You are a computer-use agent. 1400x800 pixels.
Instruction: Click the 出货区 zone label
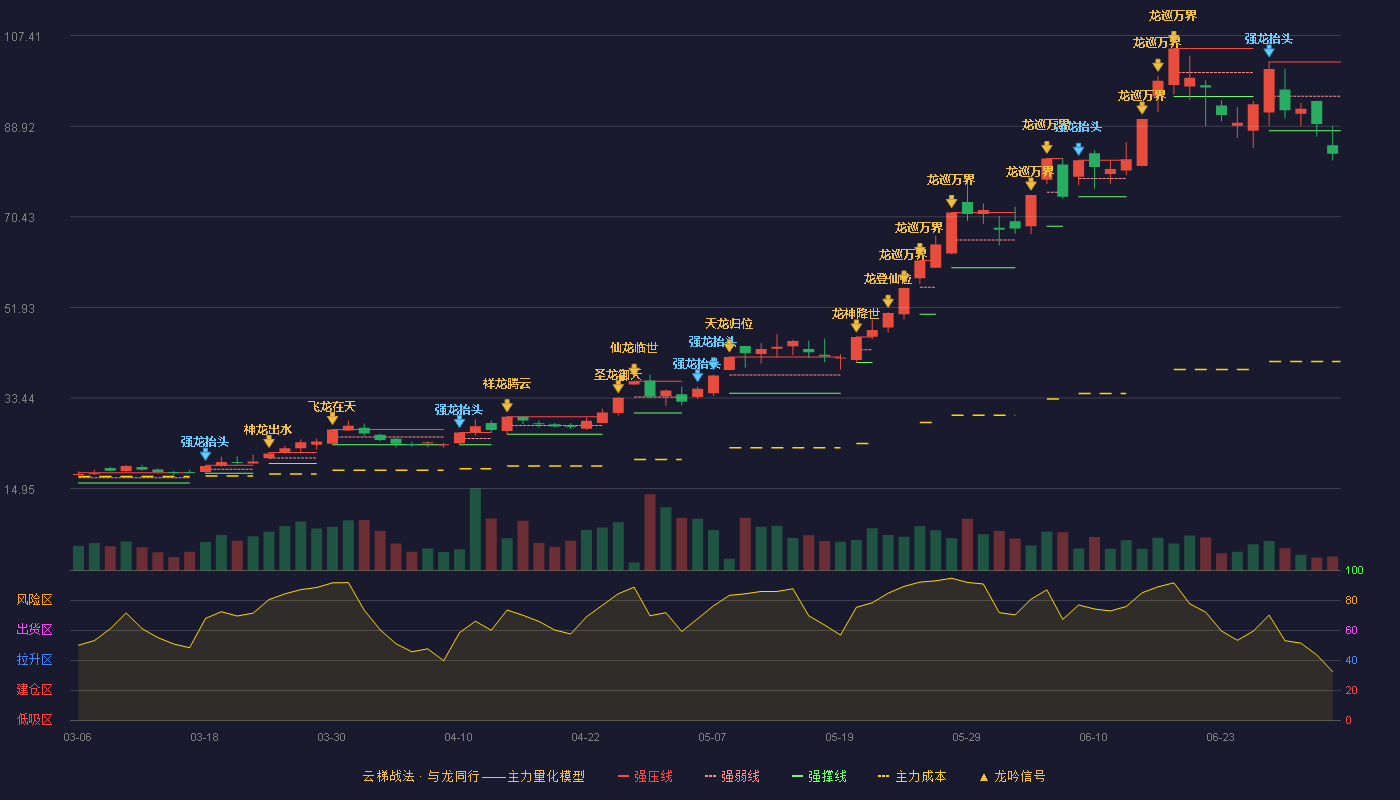click(x=34, y=630)
